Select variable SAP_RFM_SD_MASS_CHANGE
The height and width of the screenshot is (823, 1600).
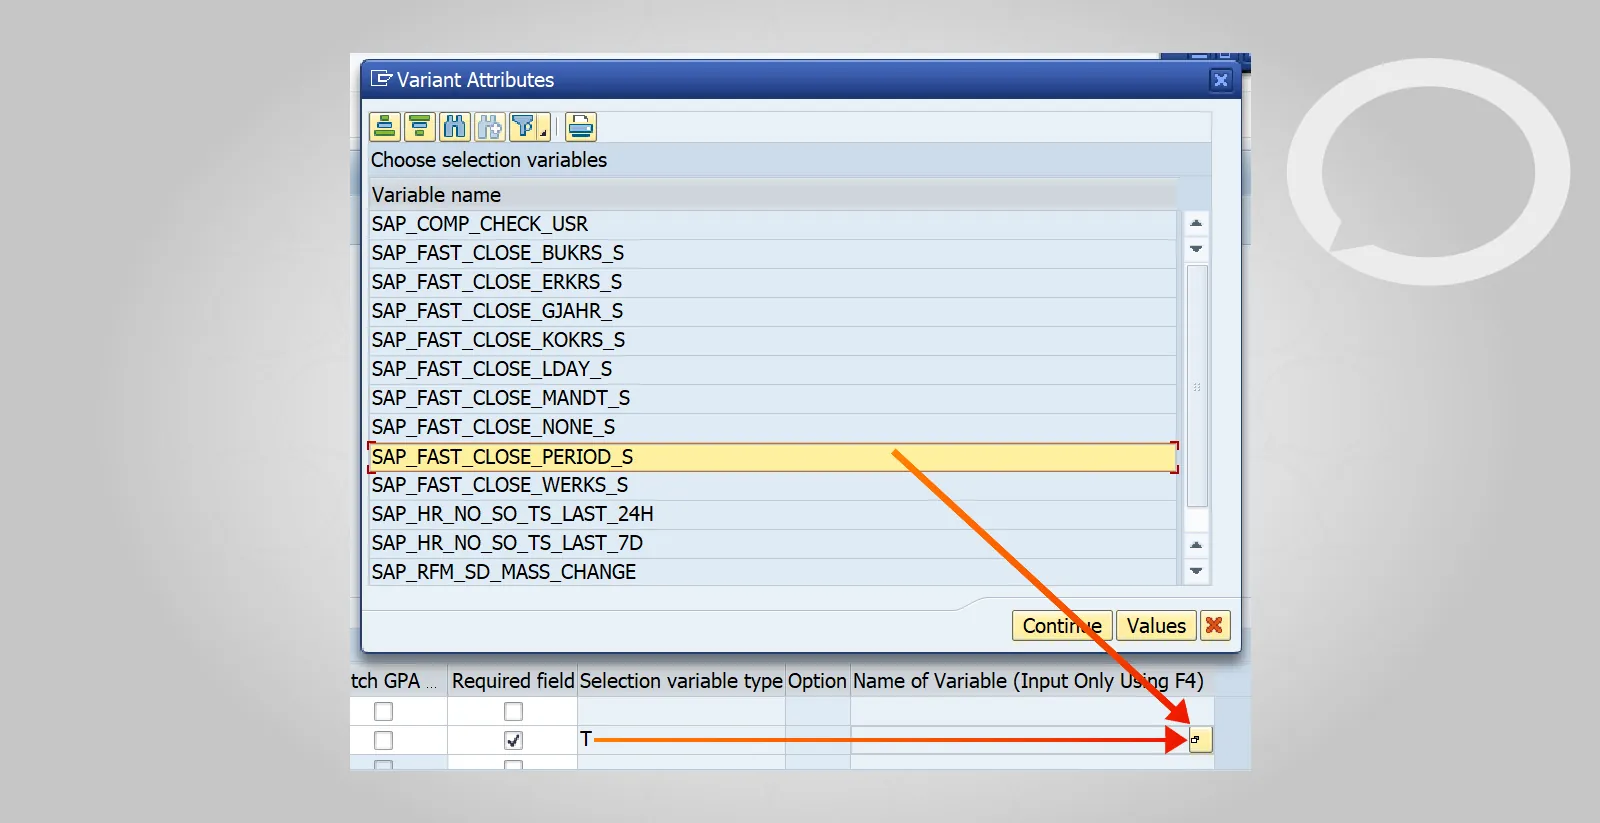tap(773, 572)
